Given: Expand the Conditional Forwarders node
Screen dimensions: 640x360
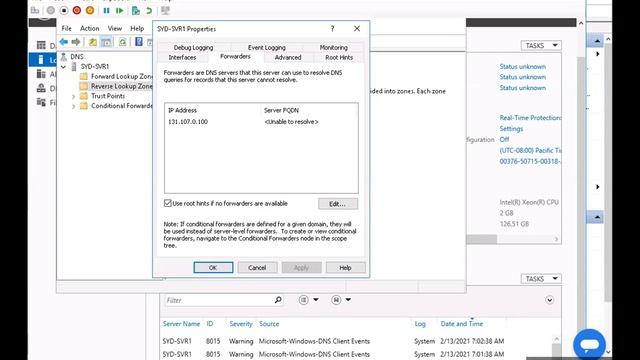Looking at the screenshot, I should click(73, 106).
